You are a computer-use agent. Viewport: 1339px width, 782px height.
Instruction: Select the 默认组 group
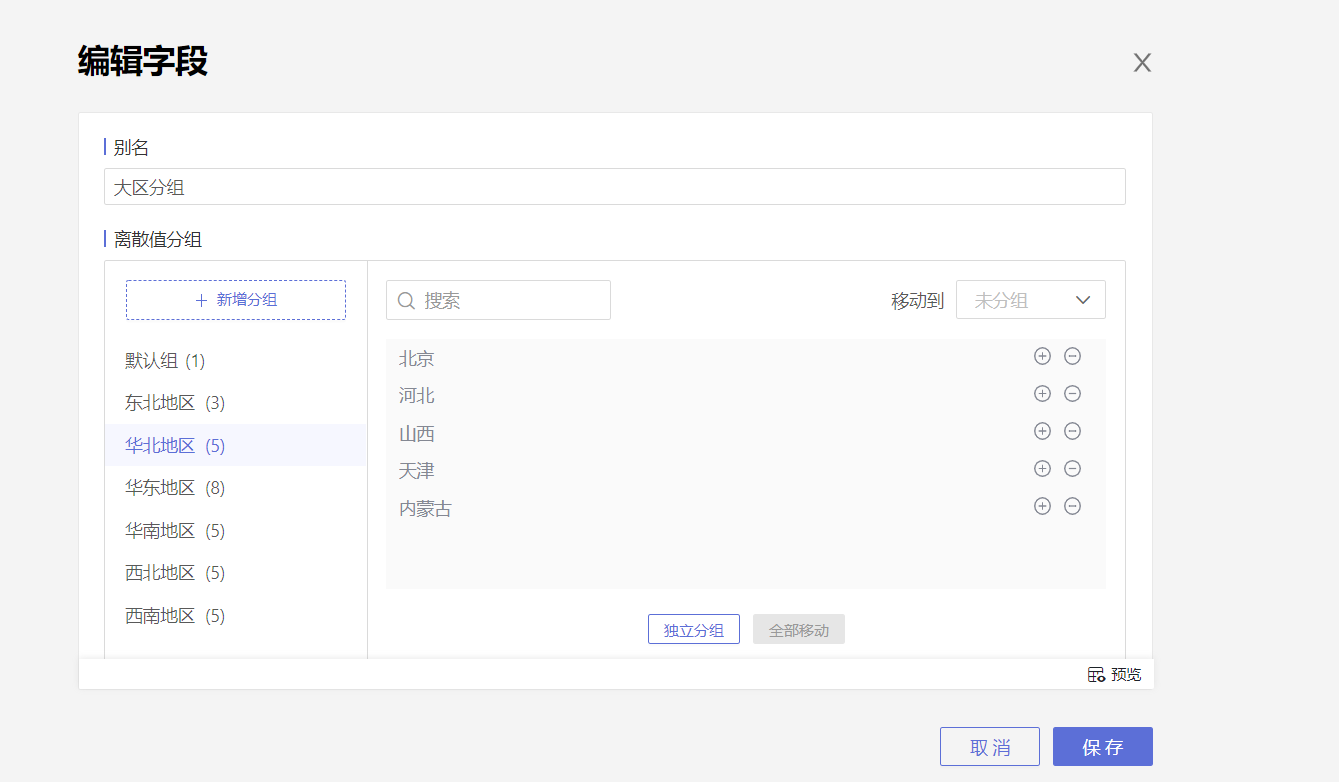pyautogui.click(x=165, y=361)
